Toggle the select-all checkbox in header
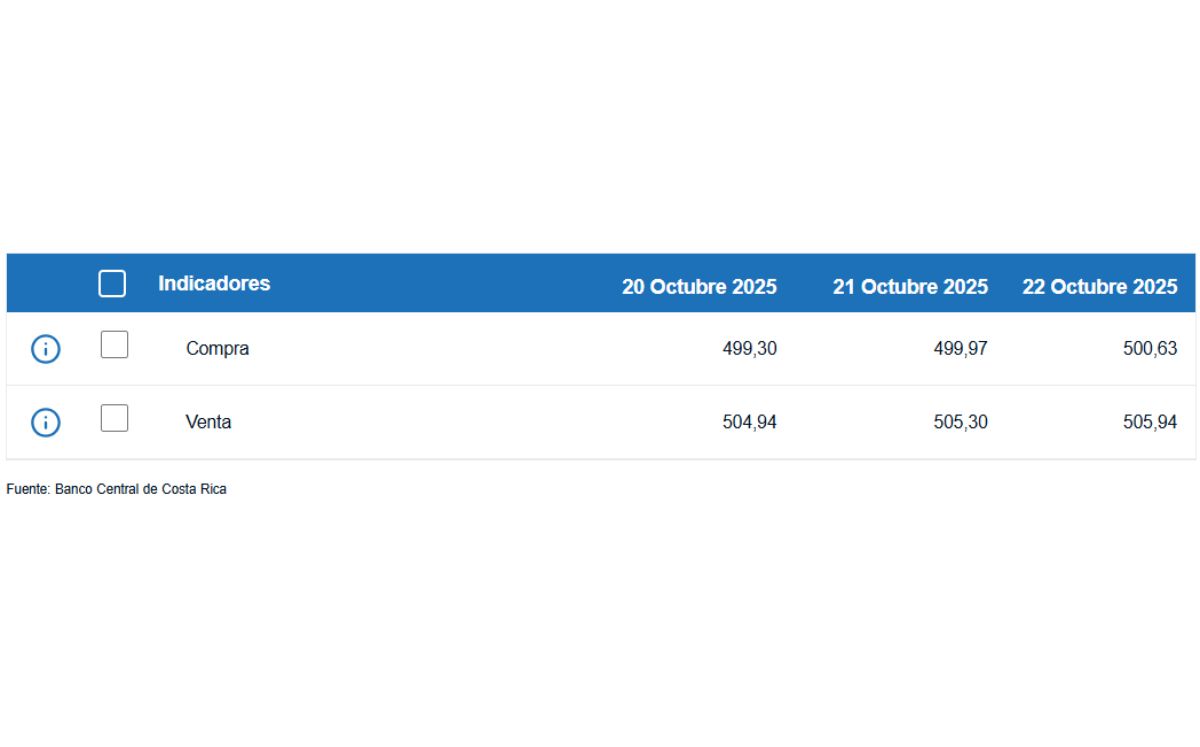 [112, 284]
